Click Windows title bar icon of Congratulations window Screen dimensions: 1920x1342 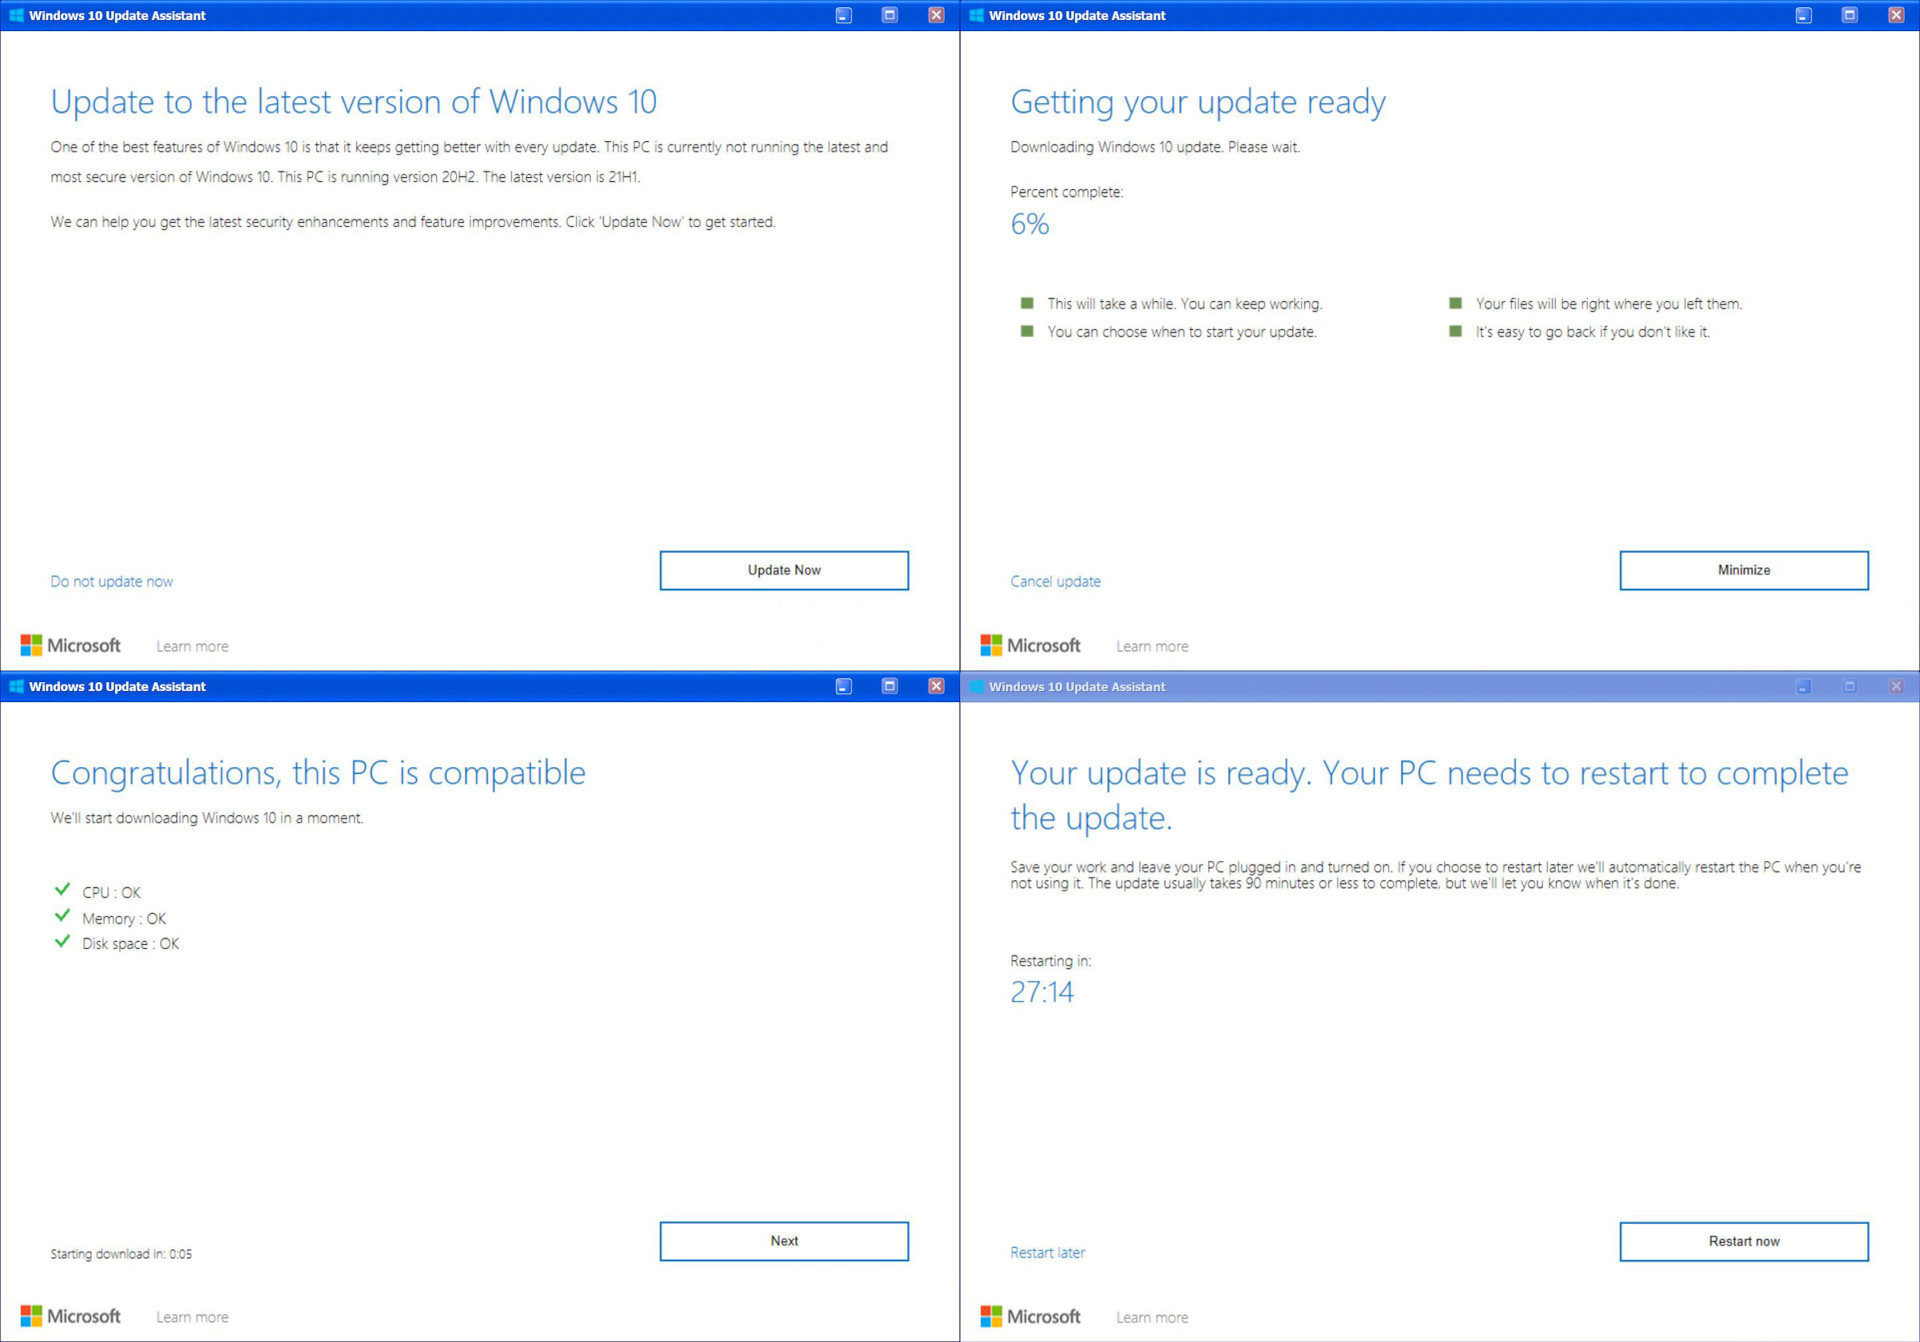16,686
